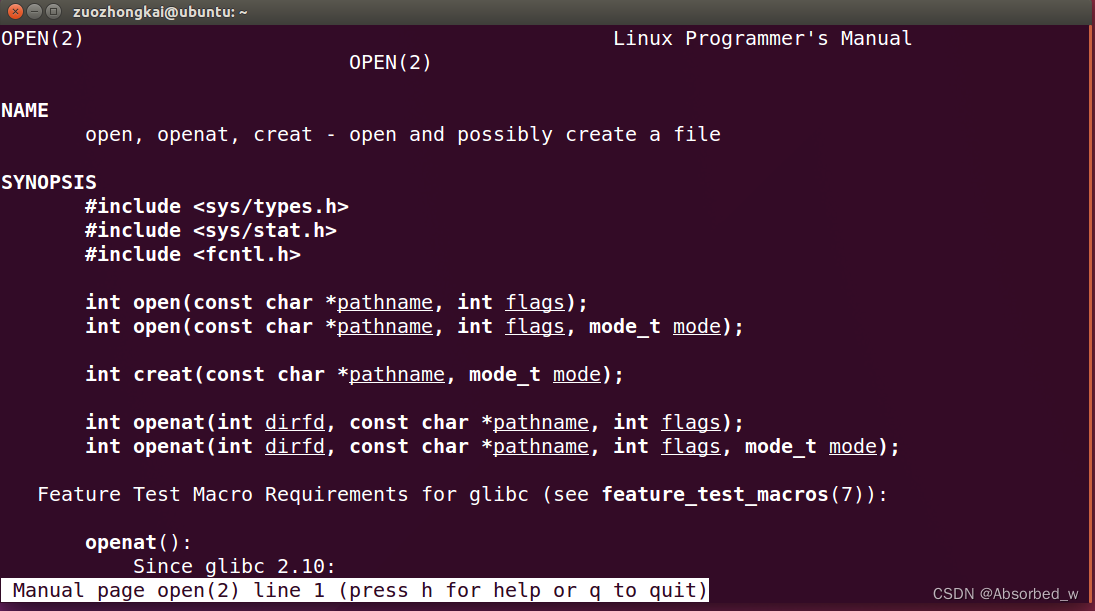Minimize the terminal window
The height and width of the screenshot is (611, 1095).
pos(34,11)
